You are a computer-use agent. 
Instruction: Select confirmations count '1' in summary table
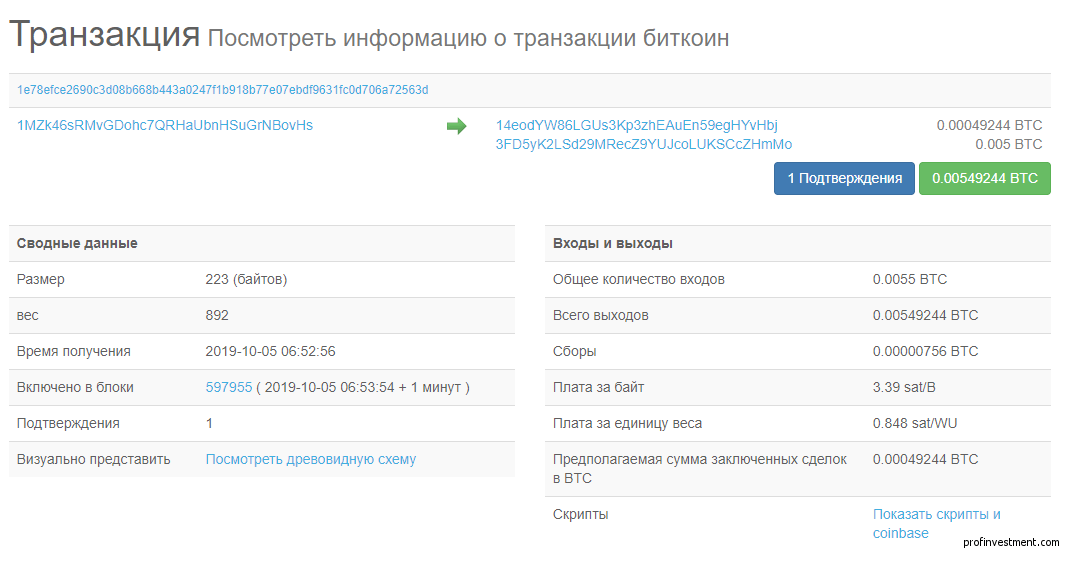tap(209, 423)
